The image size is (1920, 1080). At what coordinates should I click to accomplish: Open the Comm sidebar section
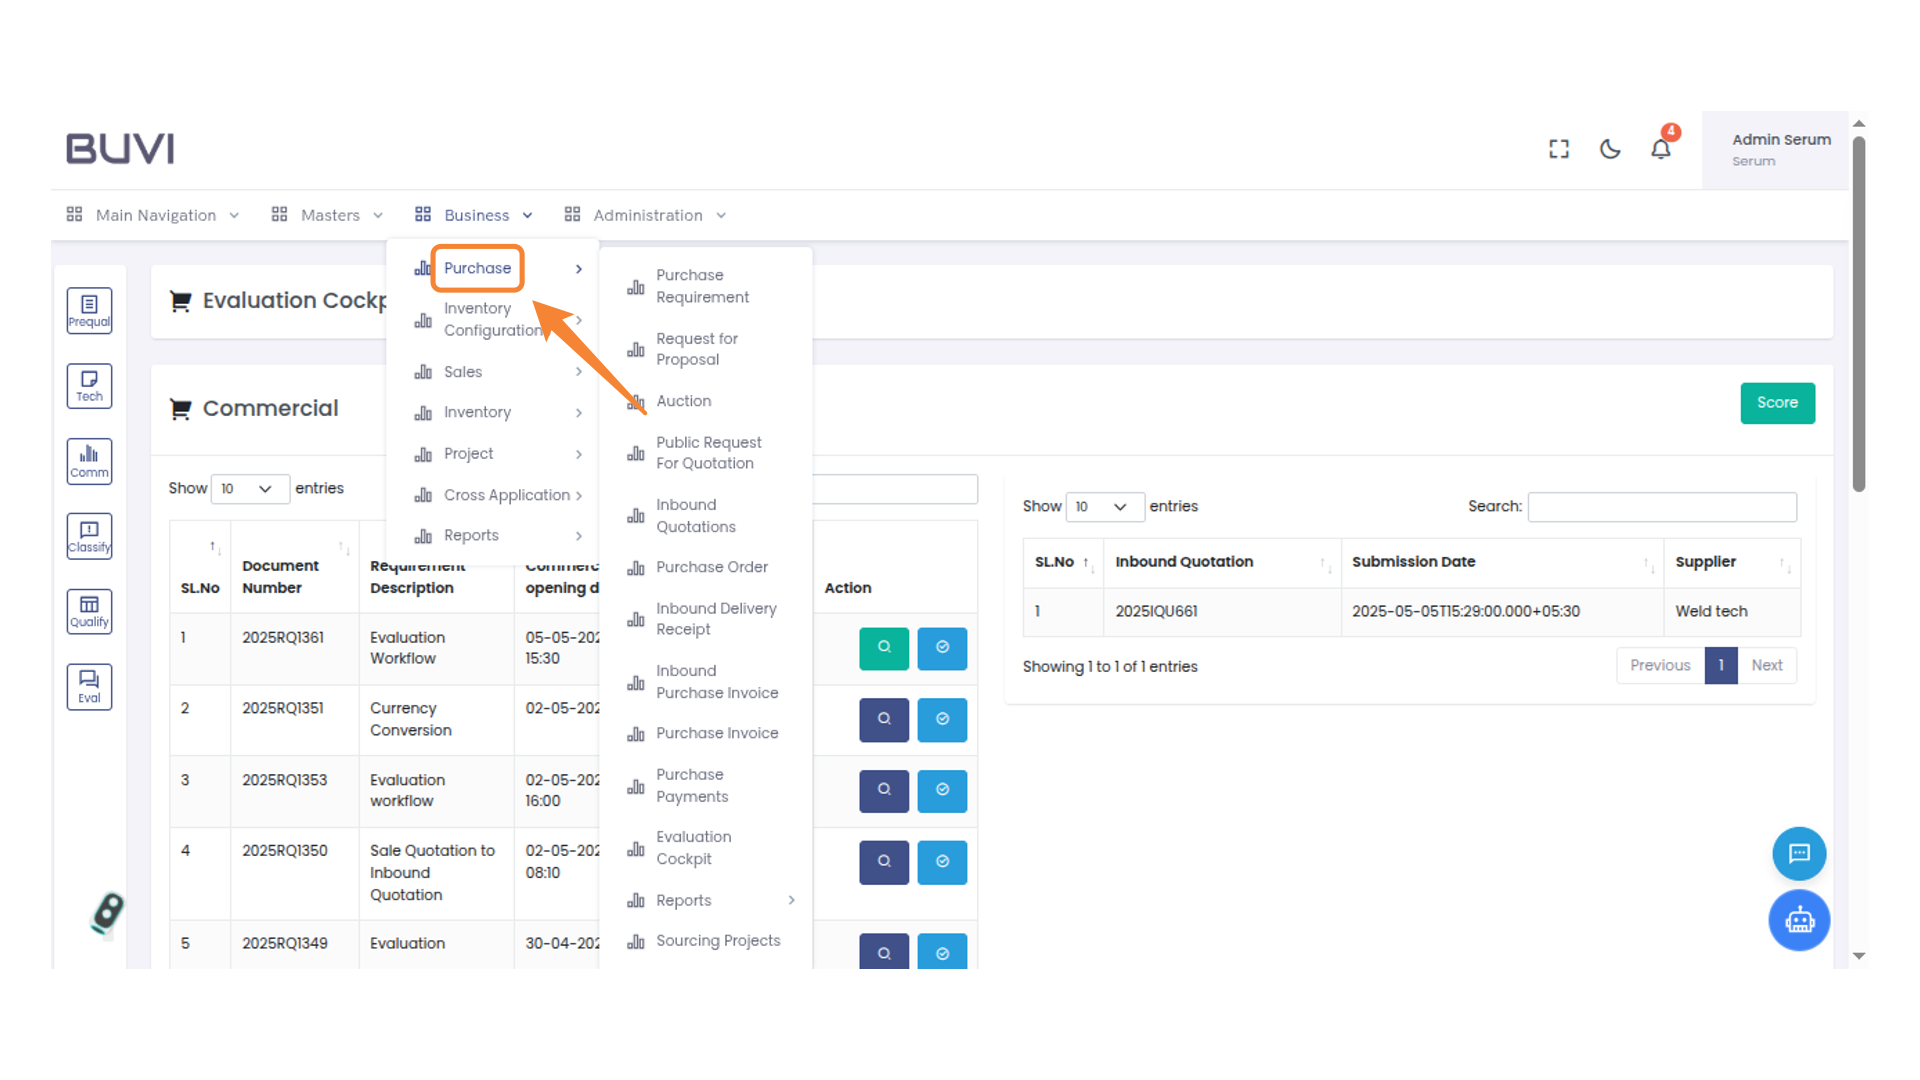pos(89,461)
